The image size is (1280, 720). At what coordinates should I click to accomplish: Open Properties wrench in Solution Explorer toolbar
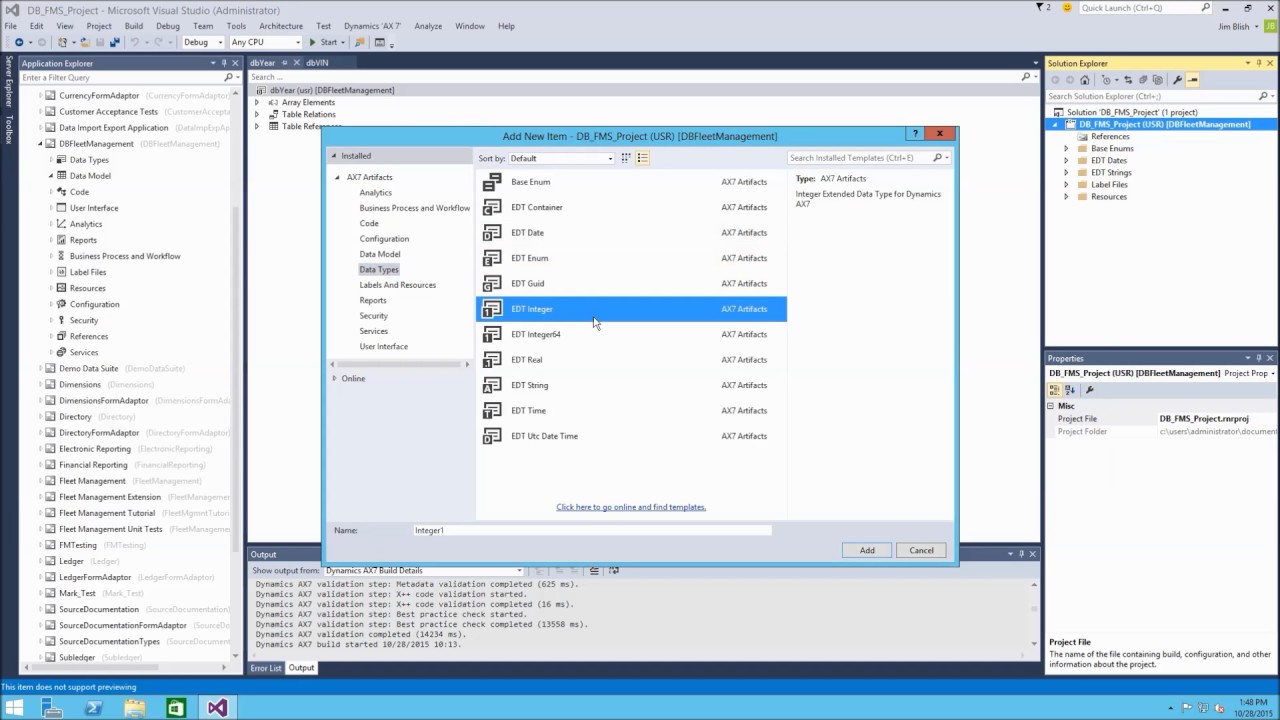(x=1177, y=80)
